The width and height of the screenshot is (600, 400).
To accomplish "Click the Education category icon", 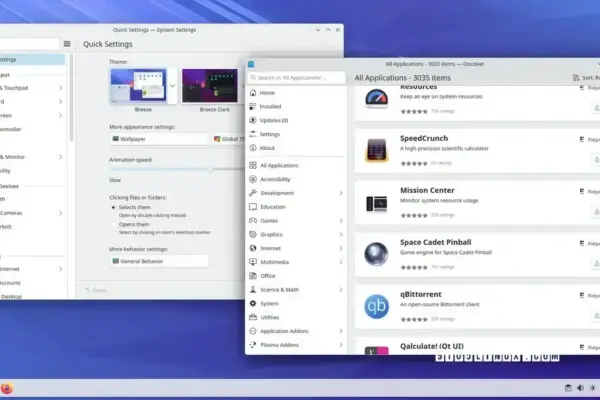I will (x=253, y=207).
